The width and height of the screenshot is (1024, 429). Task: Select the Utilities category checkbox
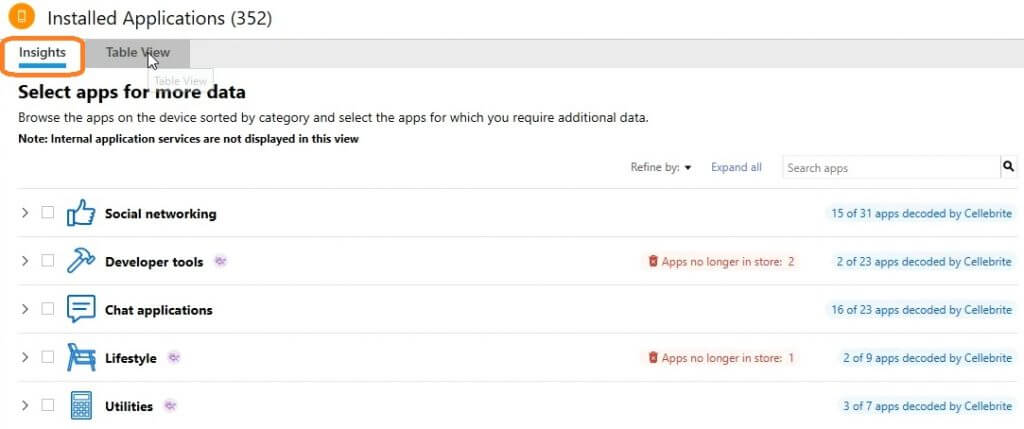[47, 405]
